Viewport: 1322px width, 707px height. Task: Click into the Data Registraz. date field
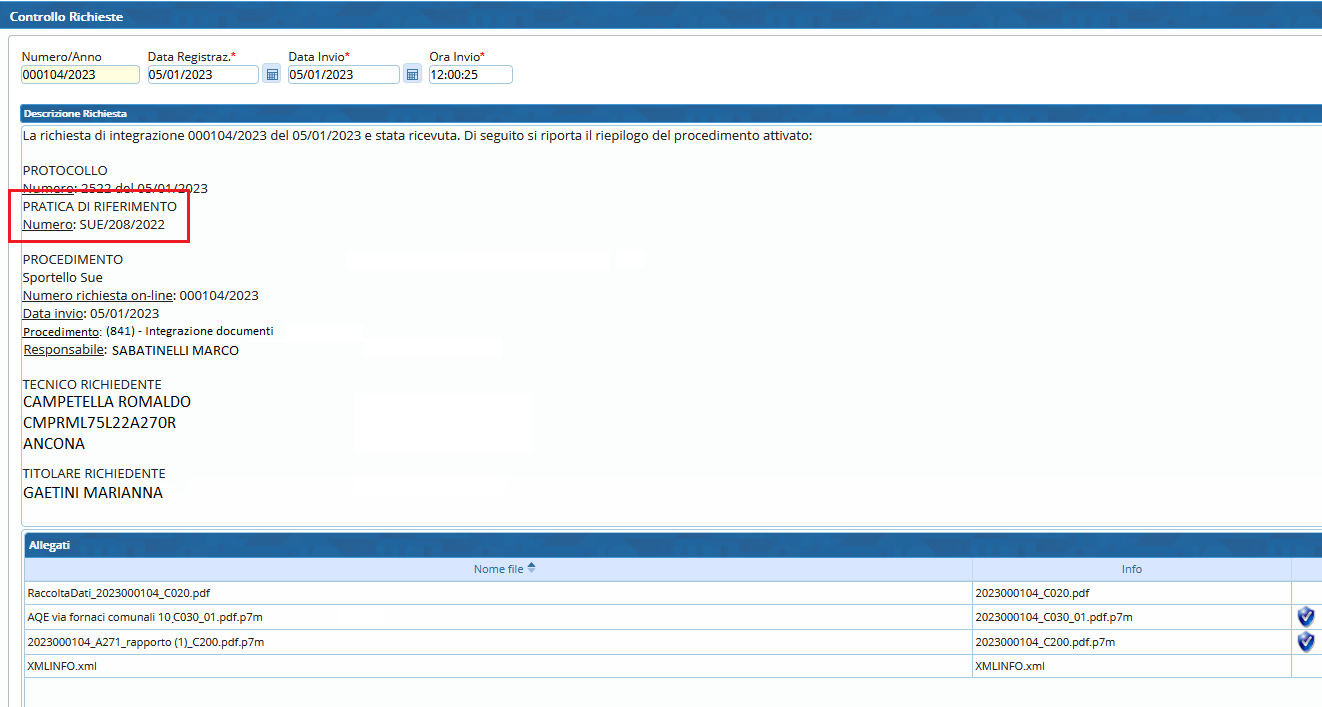coord(202,75)
